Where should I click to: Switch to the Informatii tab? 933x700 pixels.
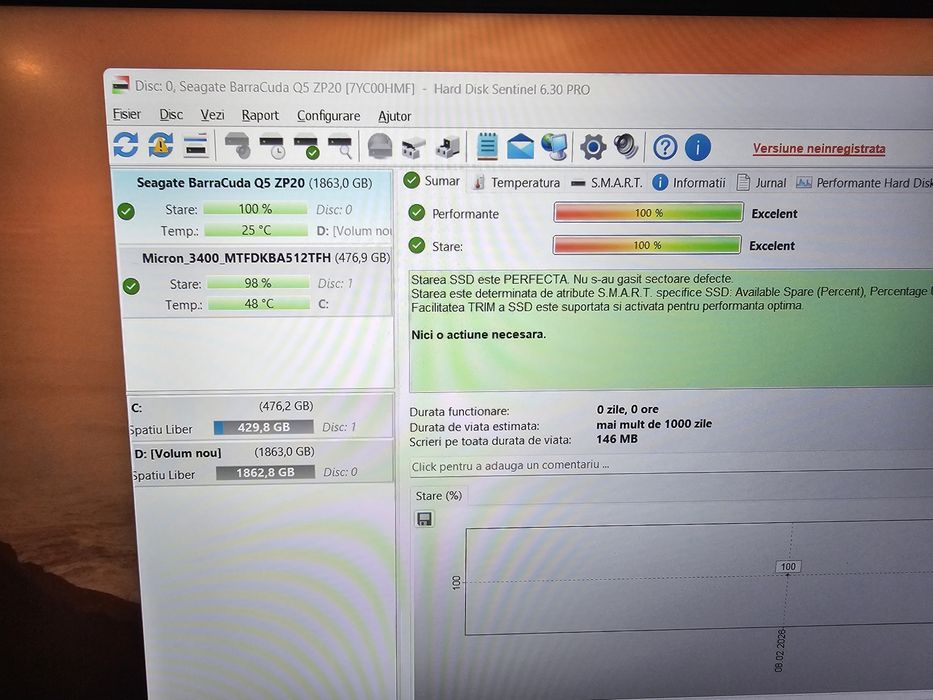(x=689, y=183)
